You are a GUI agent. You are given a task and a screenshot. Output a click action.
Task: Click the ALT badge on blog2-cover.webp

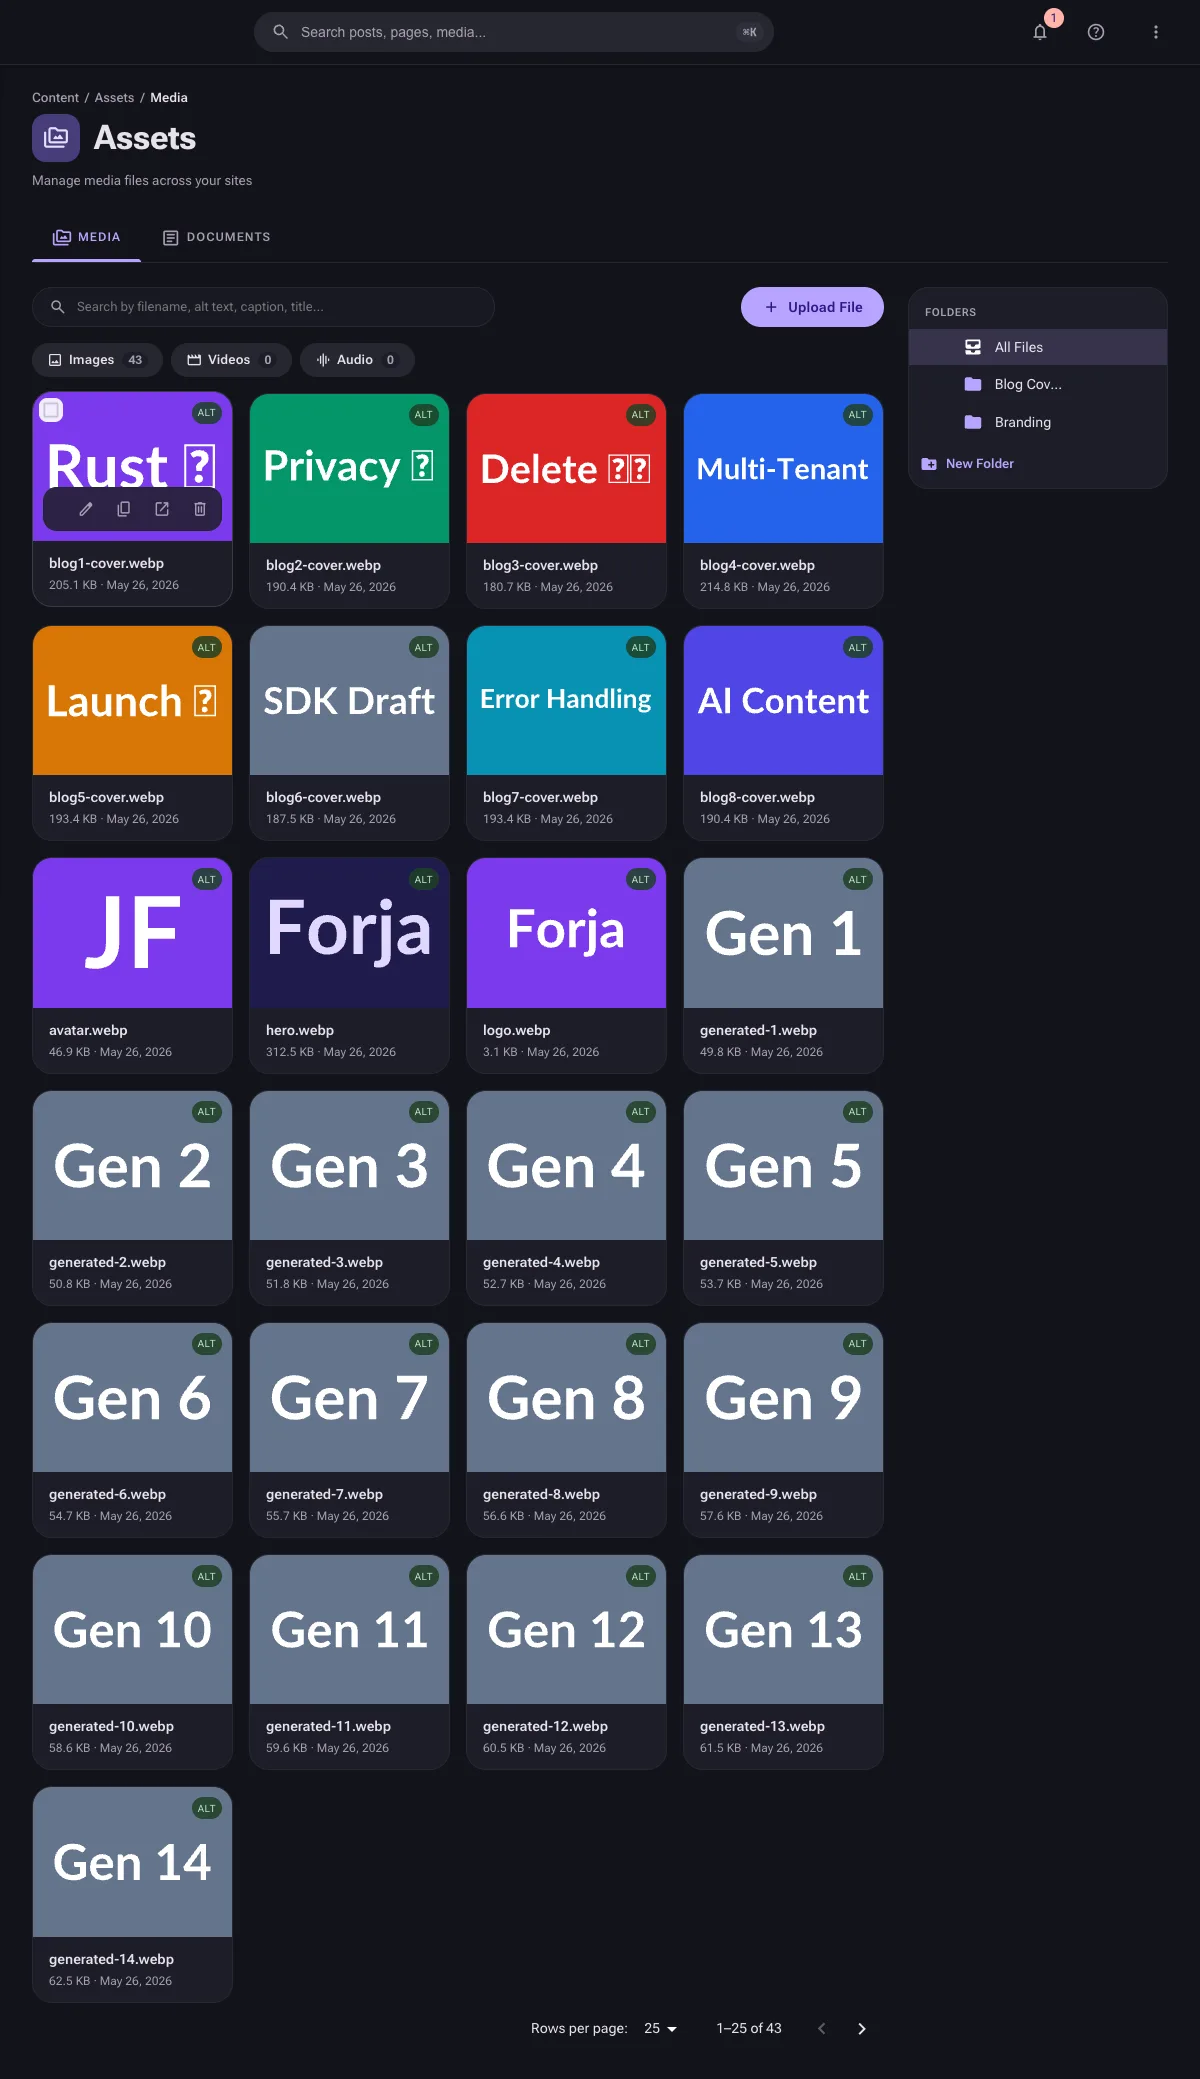pos(424,415)
